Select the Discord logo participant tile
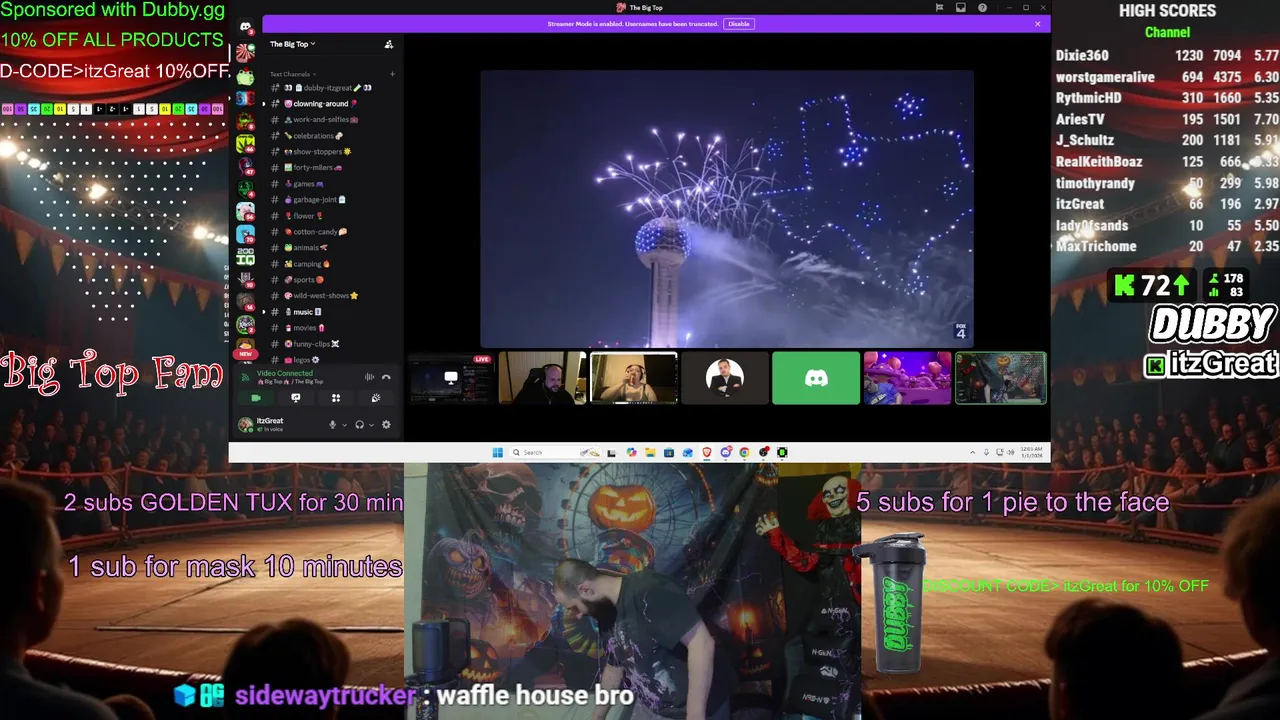The height and width of the screenshot is (720, 1280). 816,378
